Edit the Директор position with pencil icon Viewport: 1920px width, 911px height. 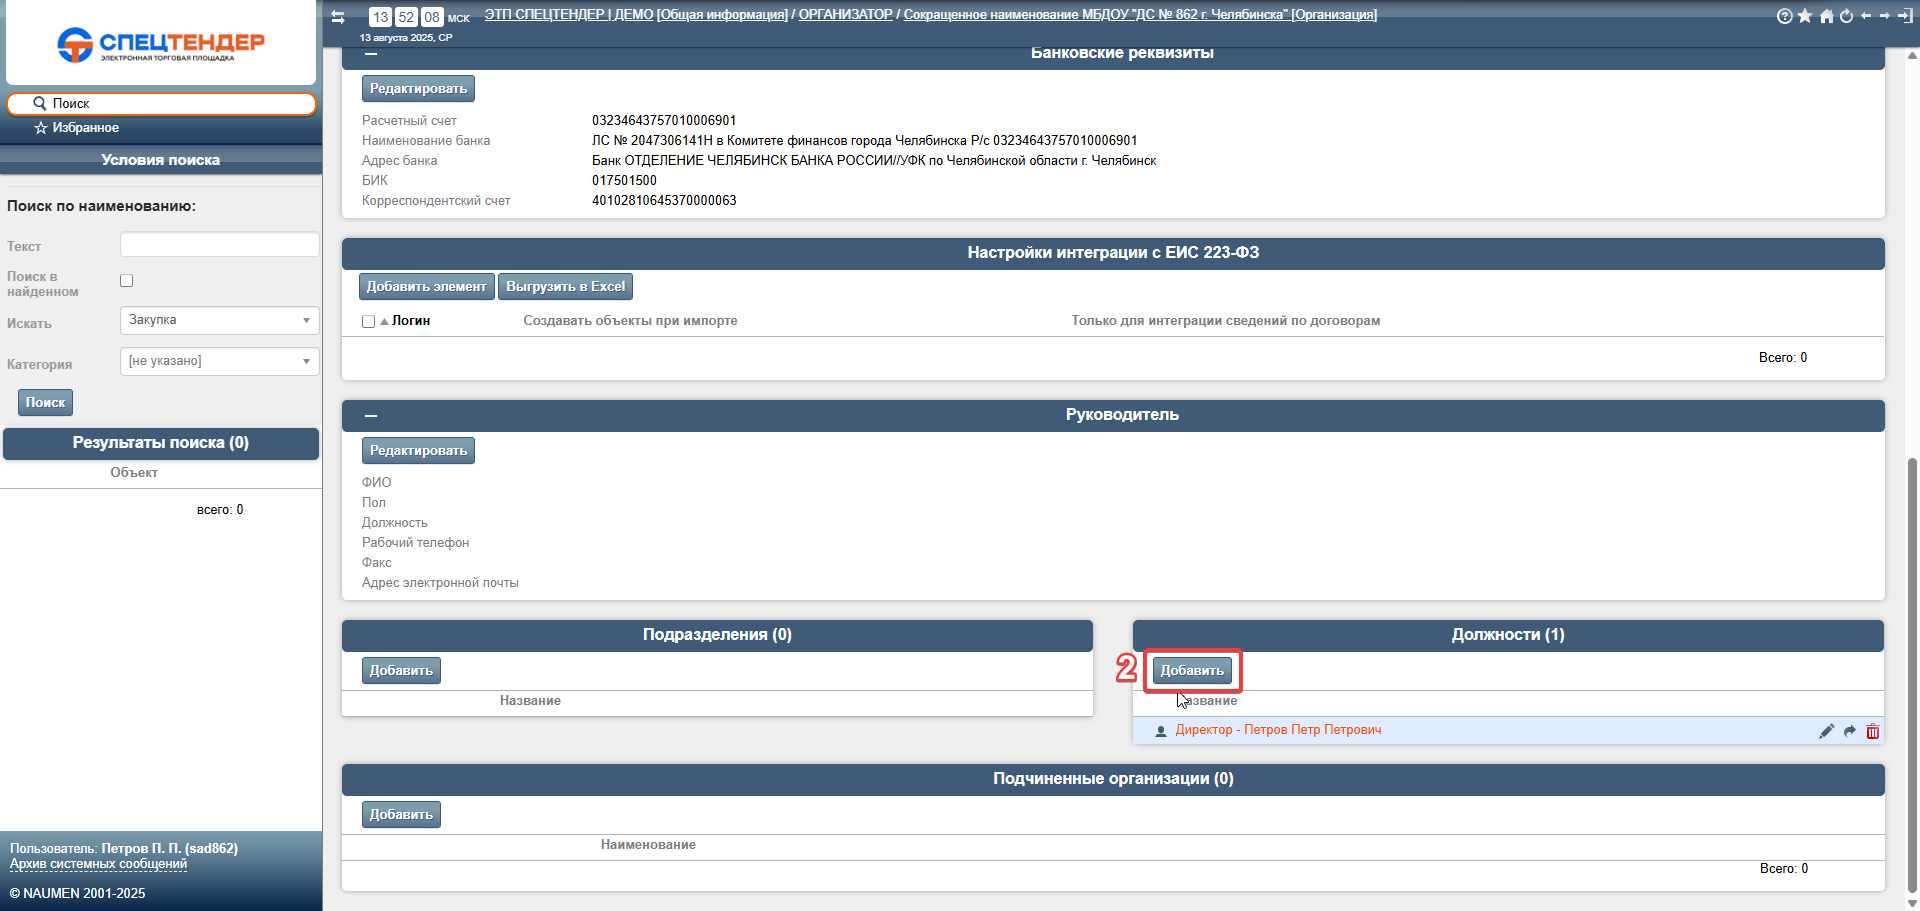[x=1826, y=731]
